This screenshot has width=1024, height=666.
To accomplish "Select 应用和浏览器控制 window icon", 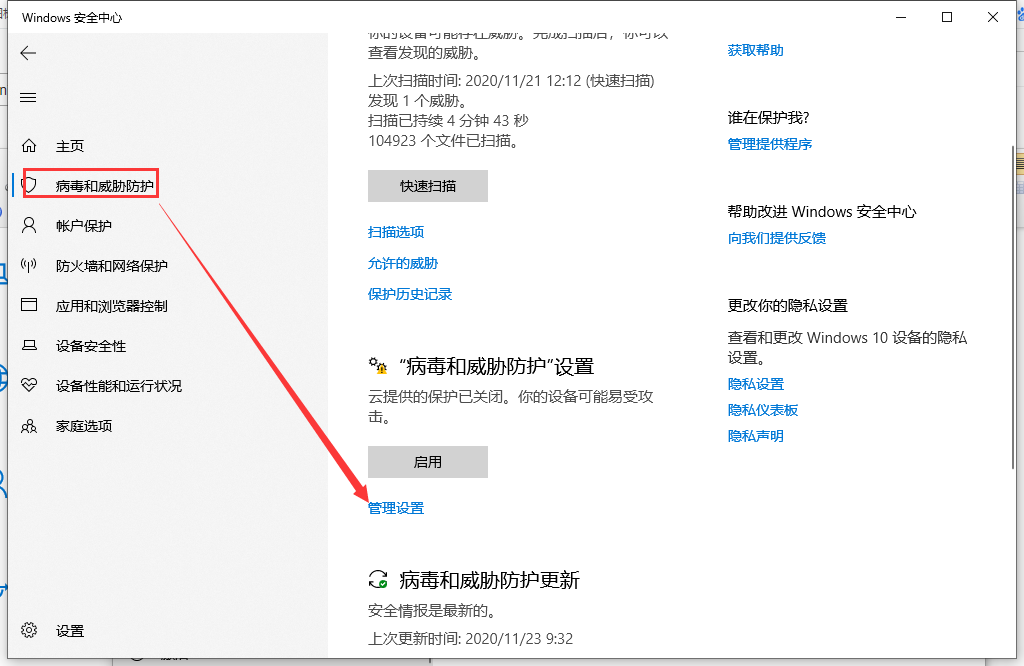I will [29, 306].
